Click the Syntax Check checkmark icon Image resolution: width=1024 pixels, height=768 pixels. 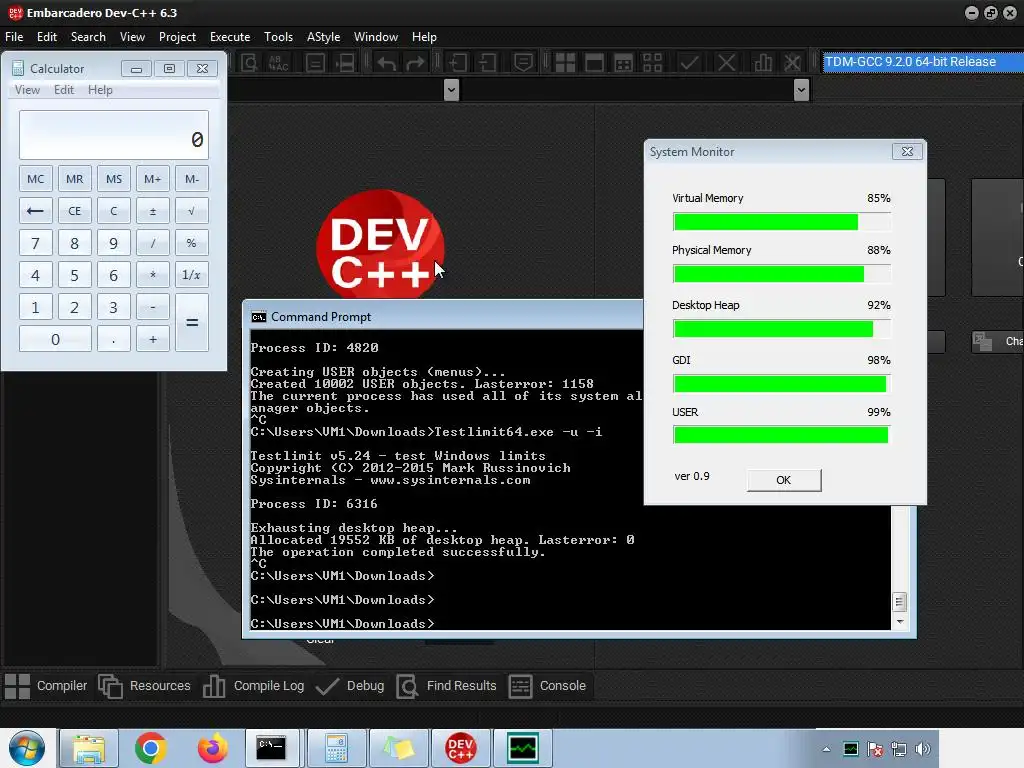coord(689,63)
